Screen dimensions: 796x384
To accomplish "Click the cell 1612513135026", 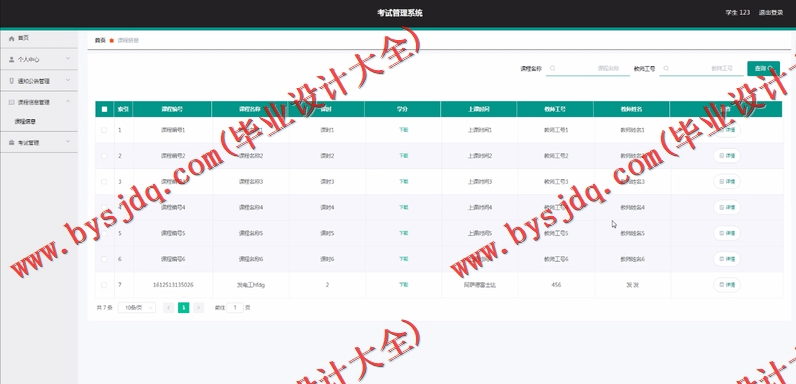I will [173, 285].
